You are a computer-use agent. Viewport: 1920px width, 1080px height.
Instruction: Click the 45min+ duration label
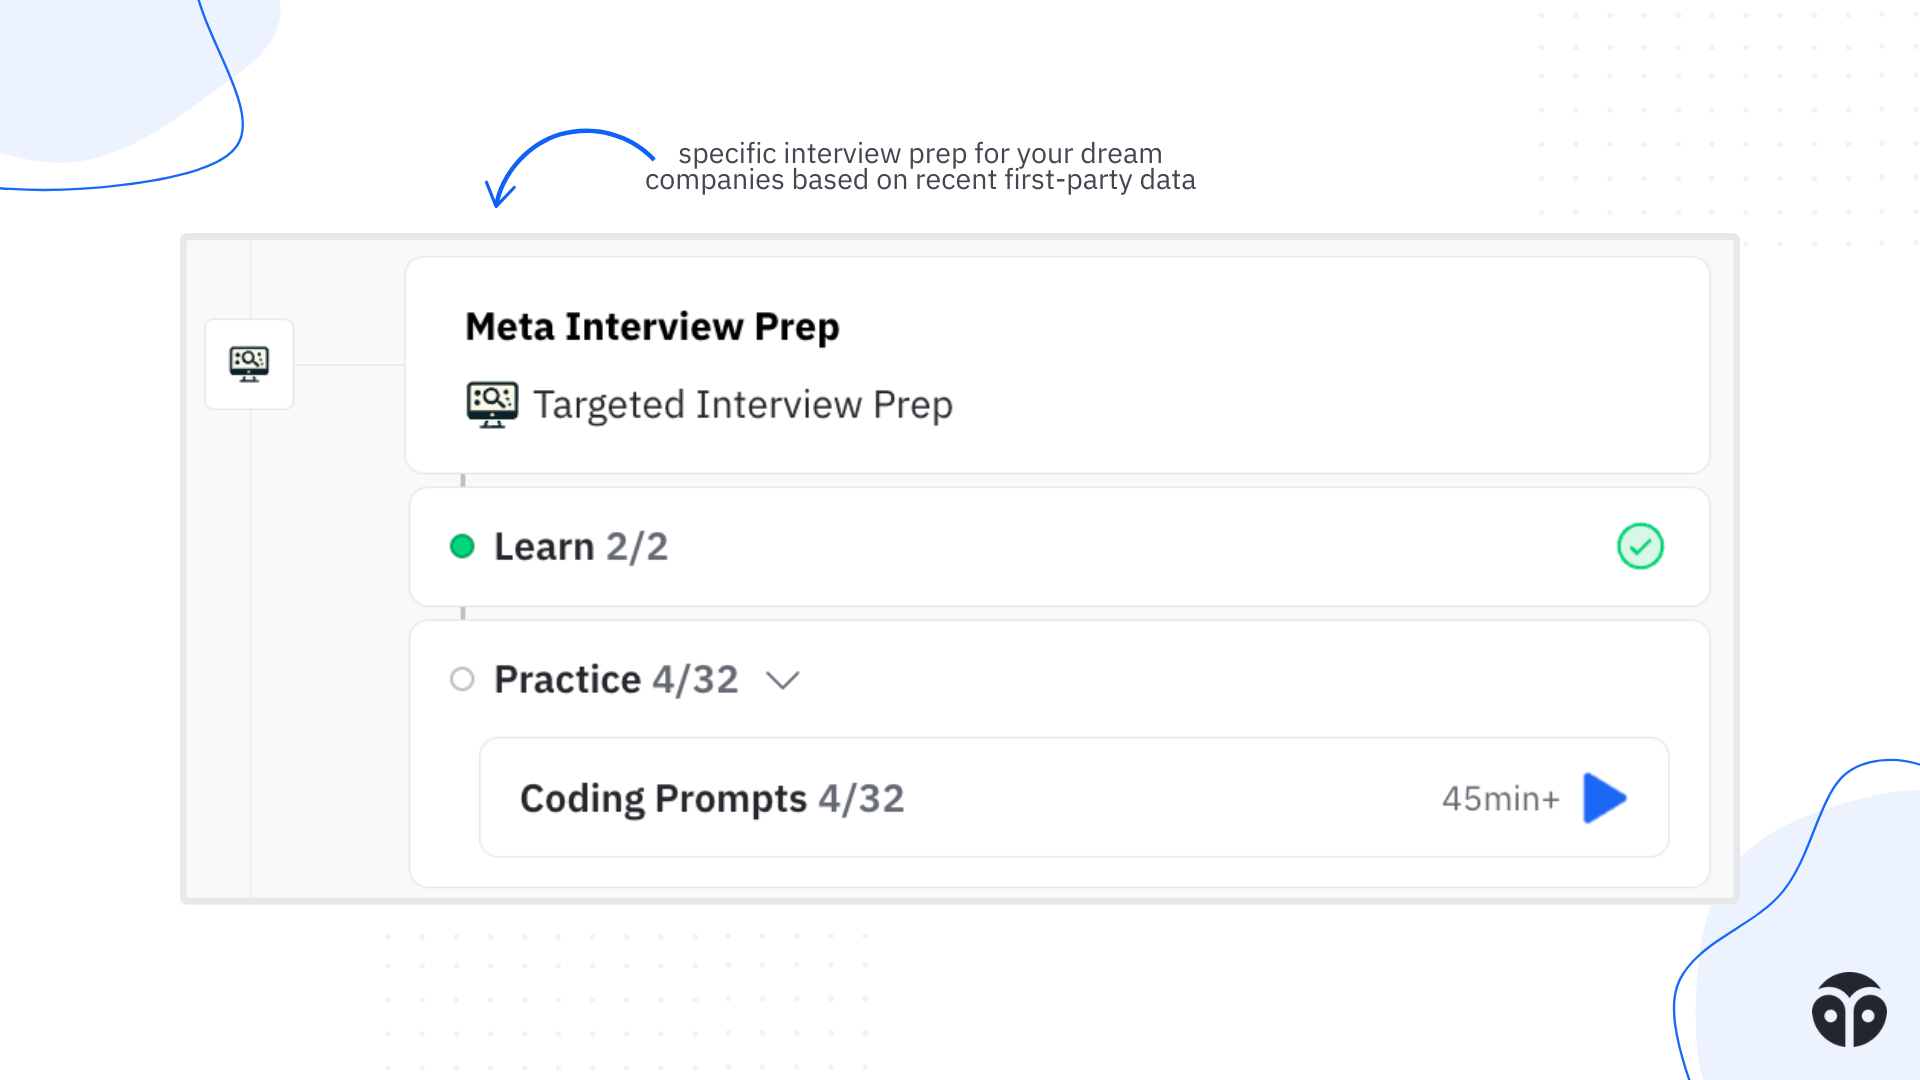tap(1500, 799)
